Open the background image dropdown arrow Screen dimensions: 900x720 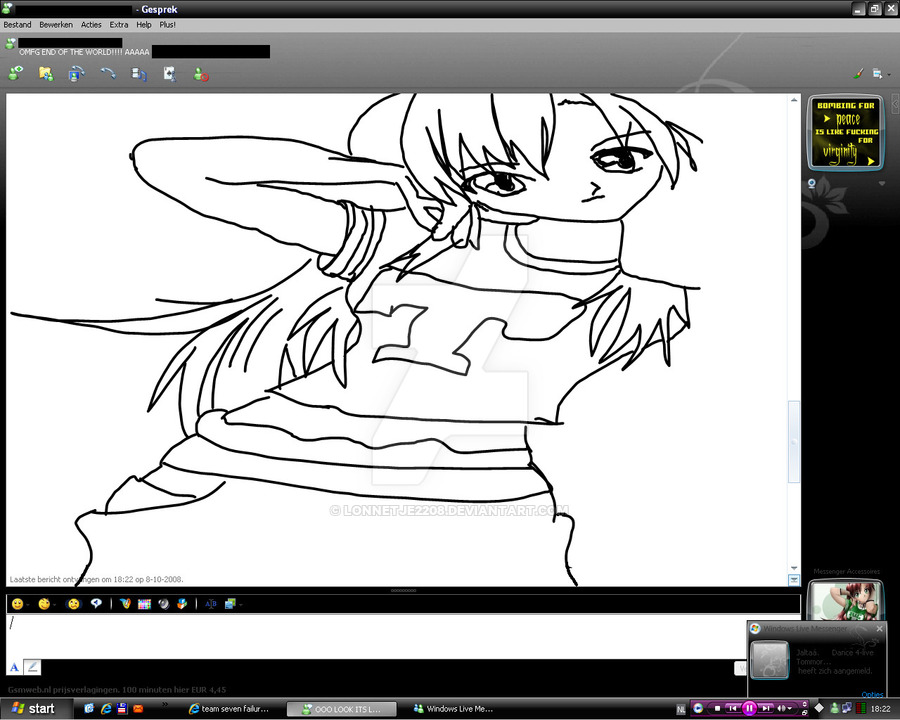241,604
